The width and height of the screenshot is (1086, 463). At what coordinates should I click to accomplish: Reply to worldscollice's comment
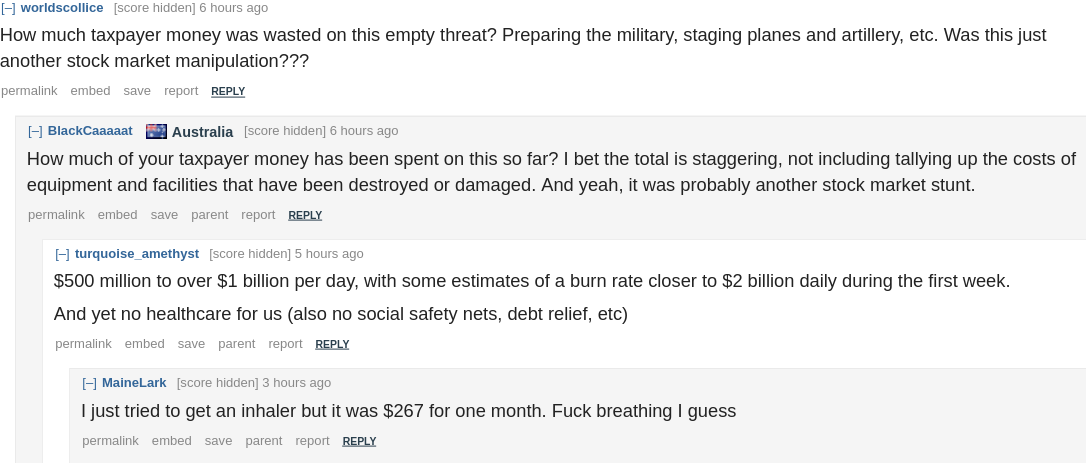point(228,91)
